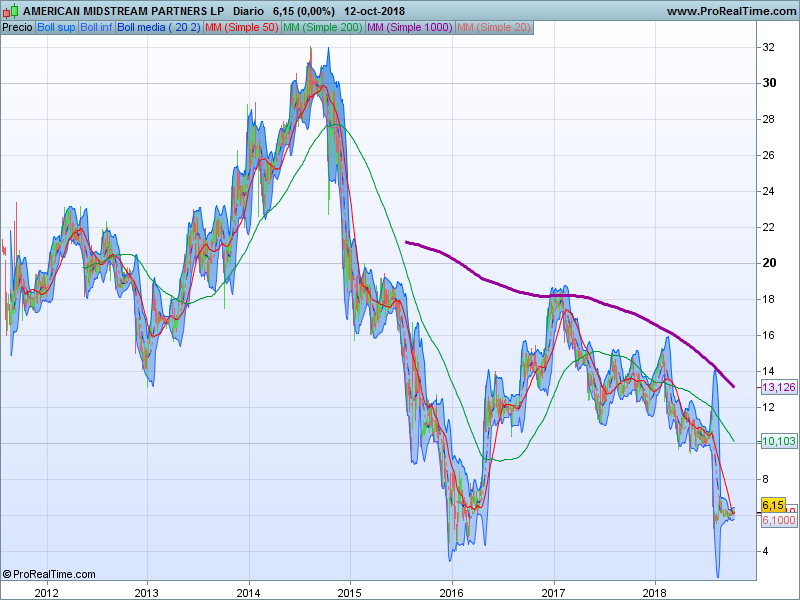Select the Boll sup indicator label
Image resolution: width=800 pixels, height=600 pixels.
point(56,28)
